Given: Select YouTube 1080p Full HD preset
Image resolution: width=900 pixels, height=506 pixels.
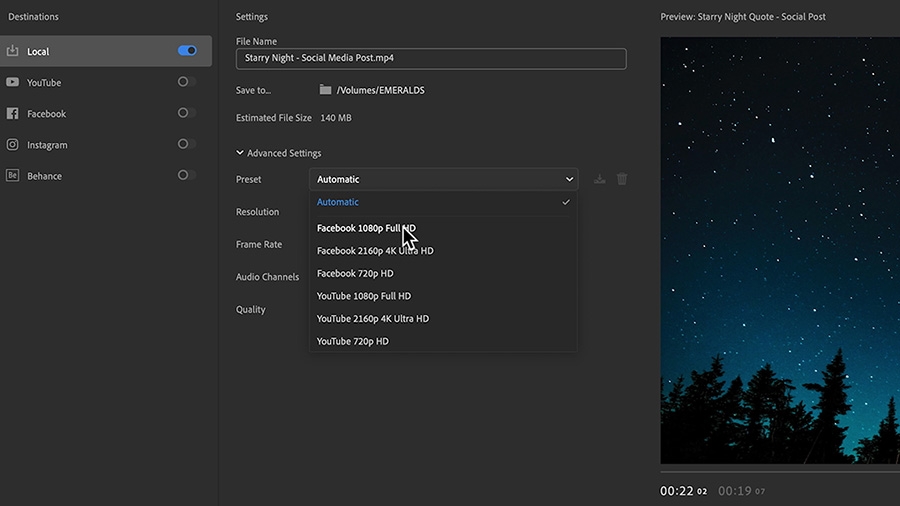Looking at the screenshot, I should point(444,296).
